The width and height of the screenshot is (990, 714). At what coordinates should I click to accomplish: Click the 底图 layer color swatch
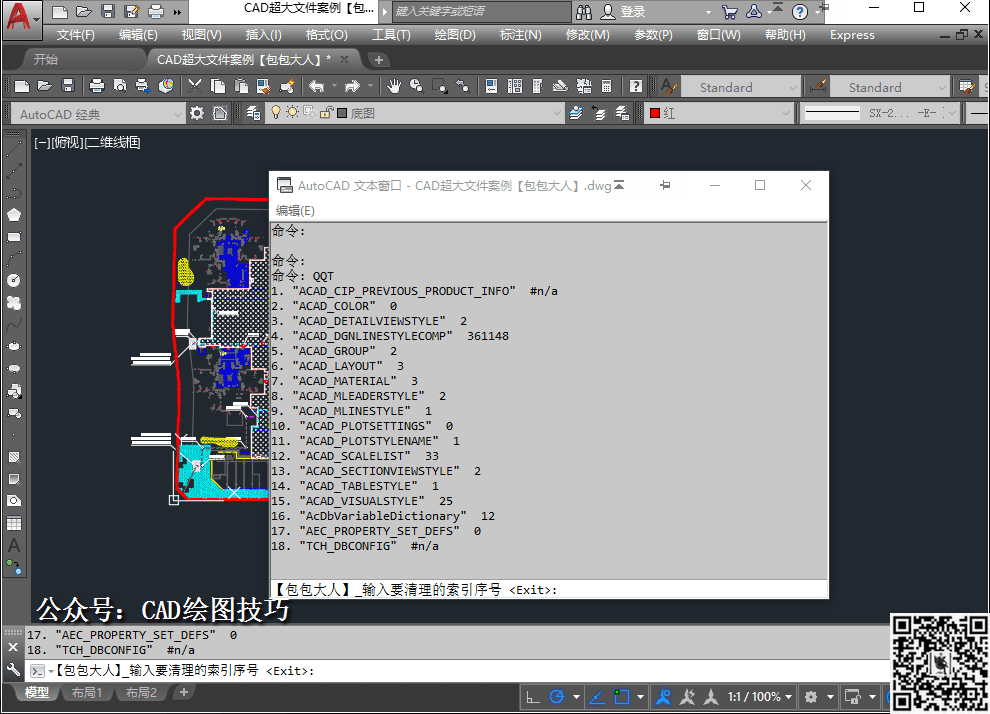[x=342, y=113]
